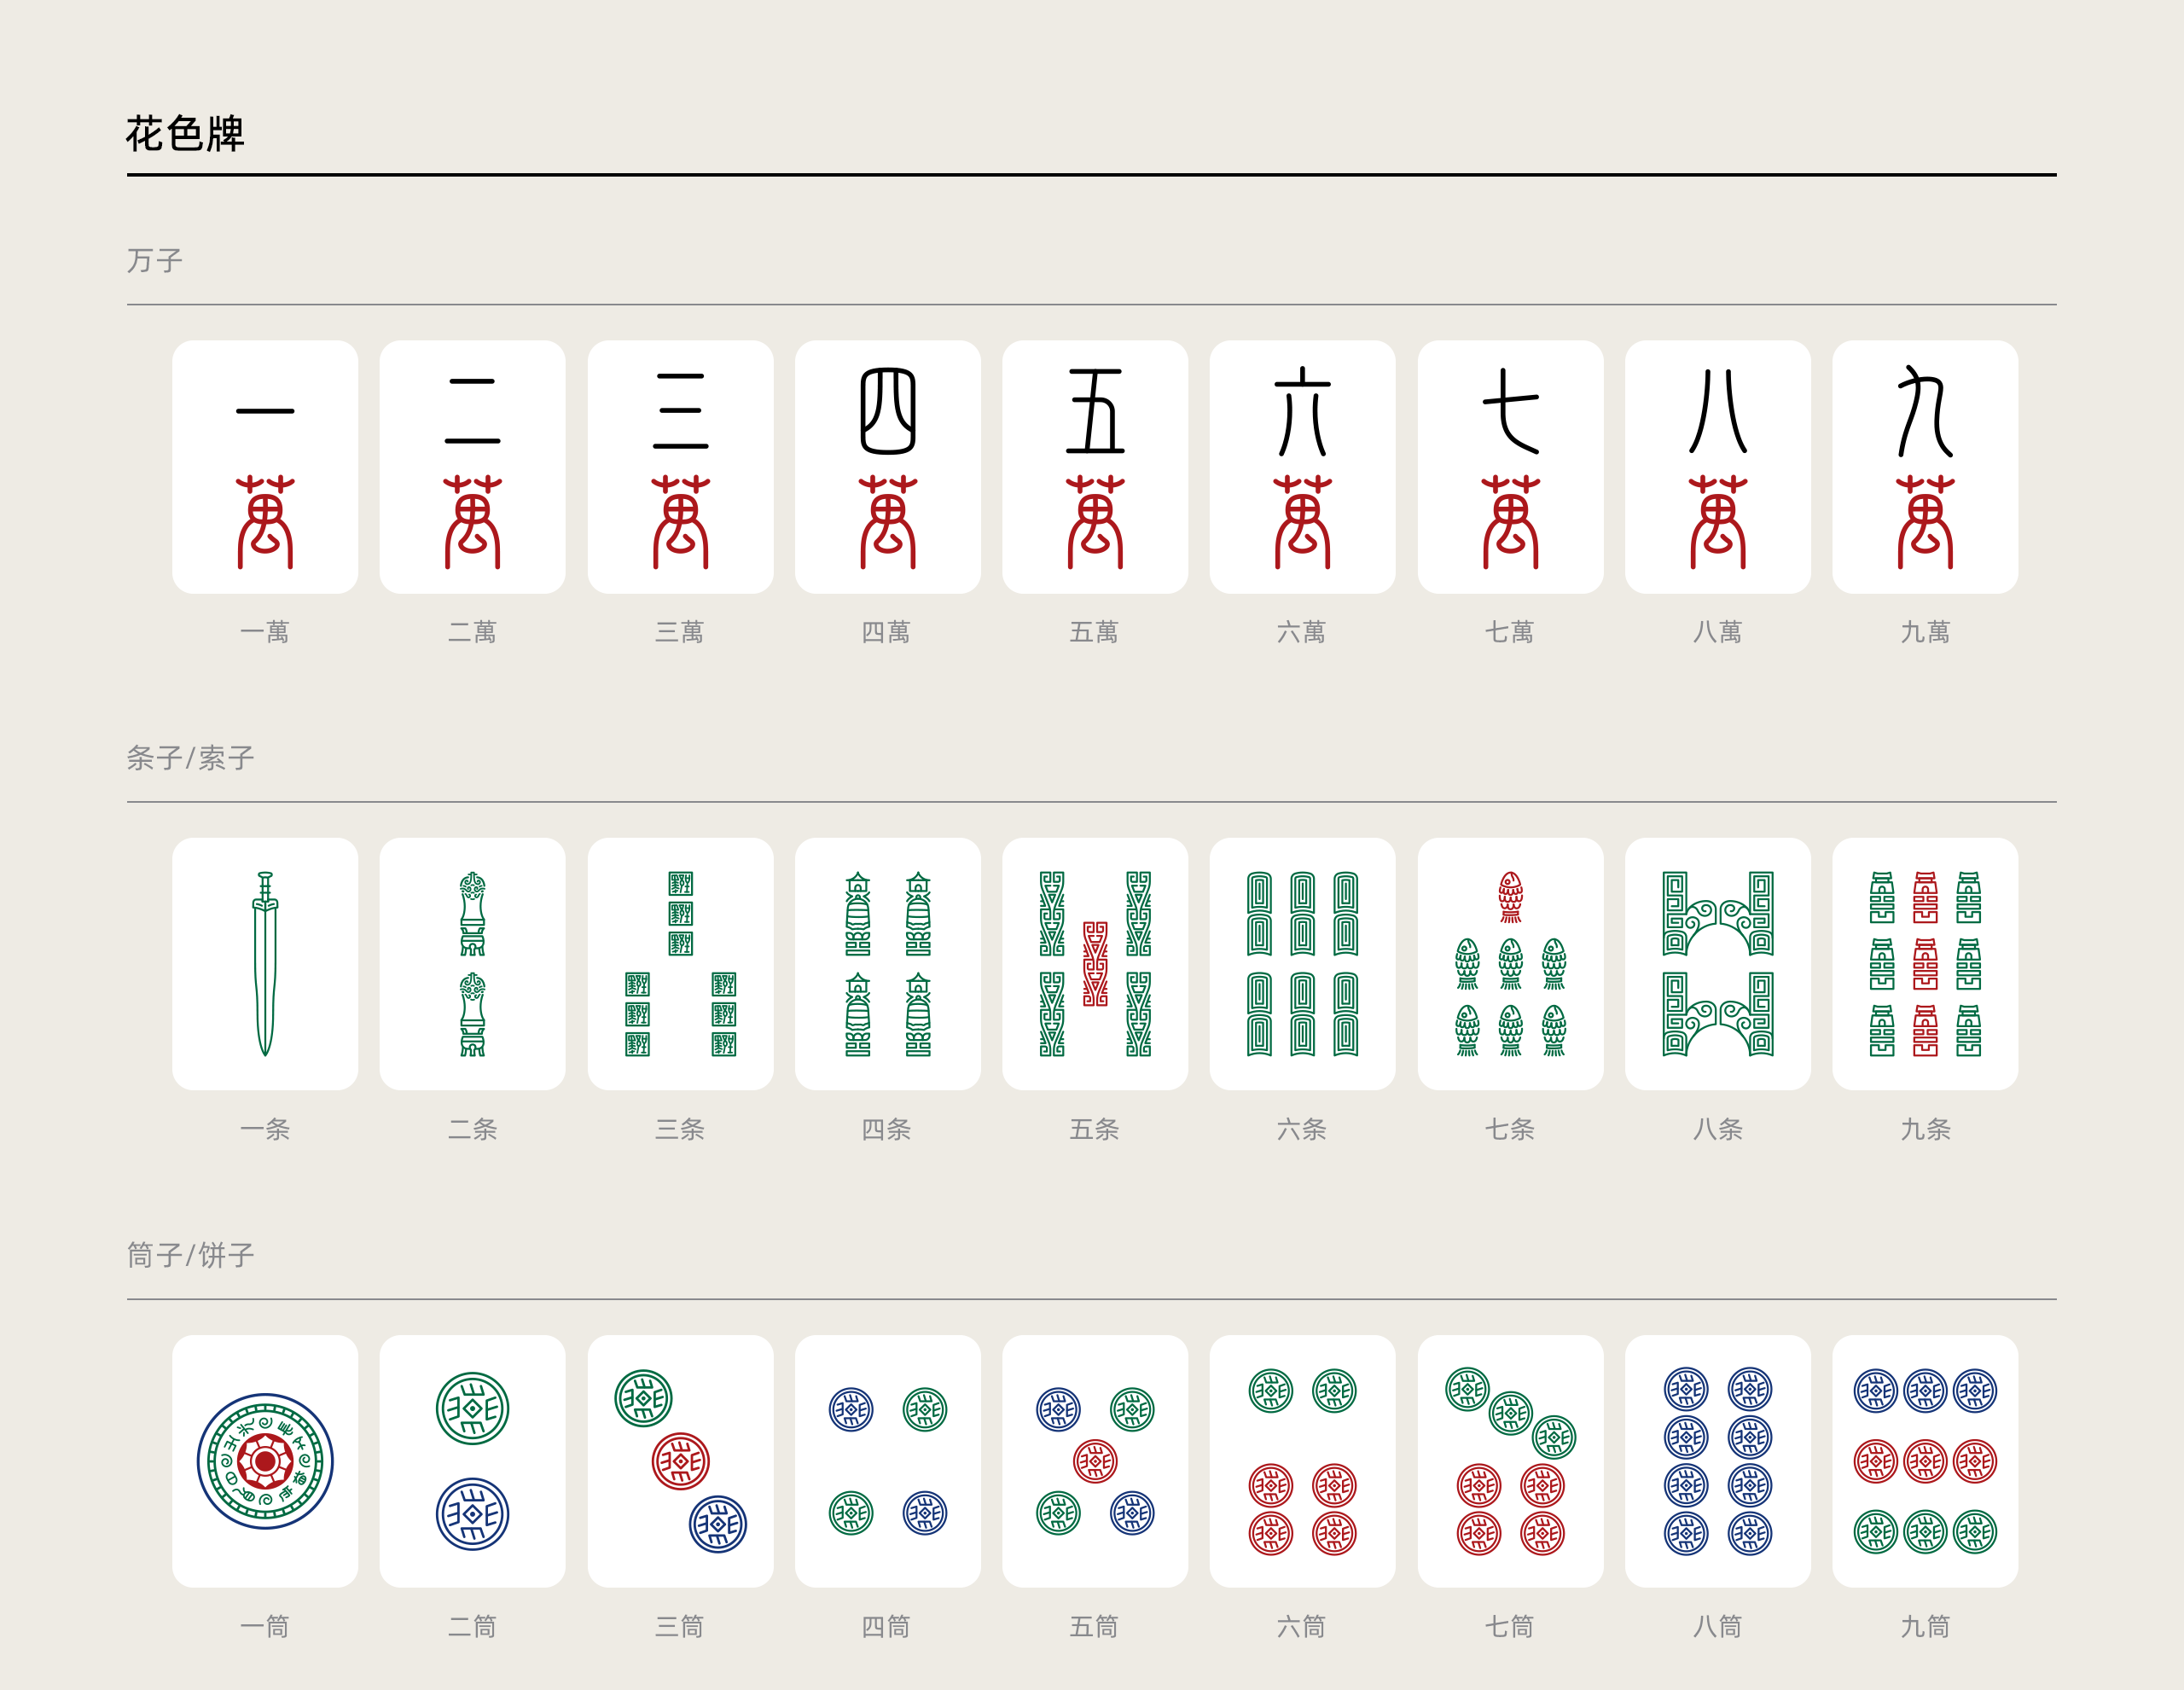The width and height of the screenshot is (2184, 1690).
Task: Select the 七条 tile with fish shapes
Action: [x=1510, y=963]
